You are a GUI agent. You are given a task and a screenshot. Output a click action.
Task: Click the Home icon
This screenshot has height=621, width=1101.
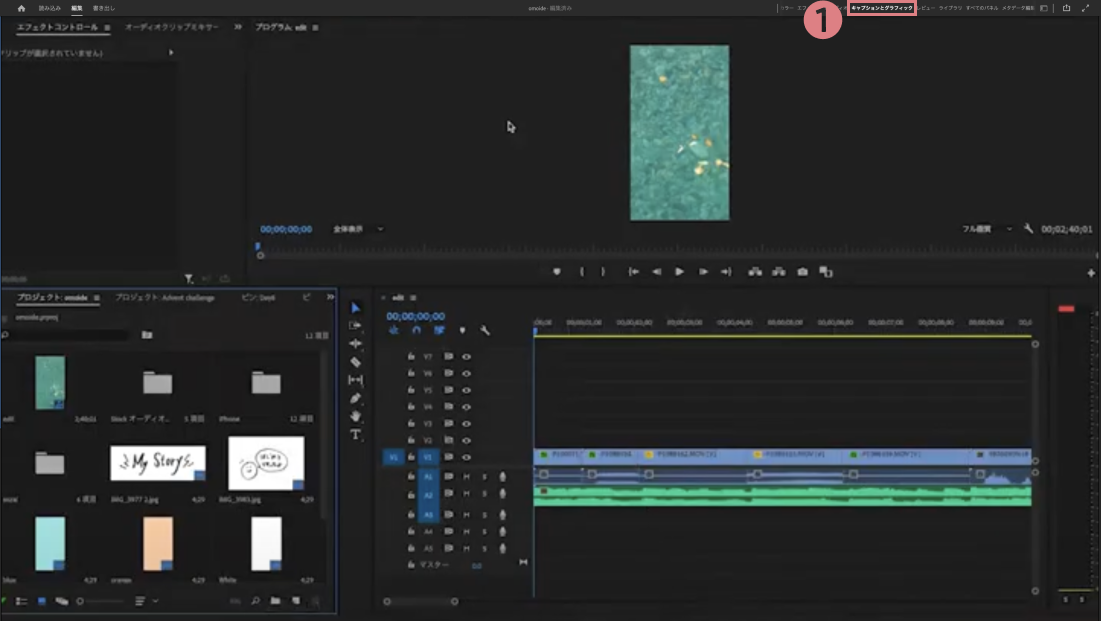coord(21,8)
